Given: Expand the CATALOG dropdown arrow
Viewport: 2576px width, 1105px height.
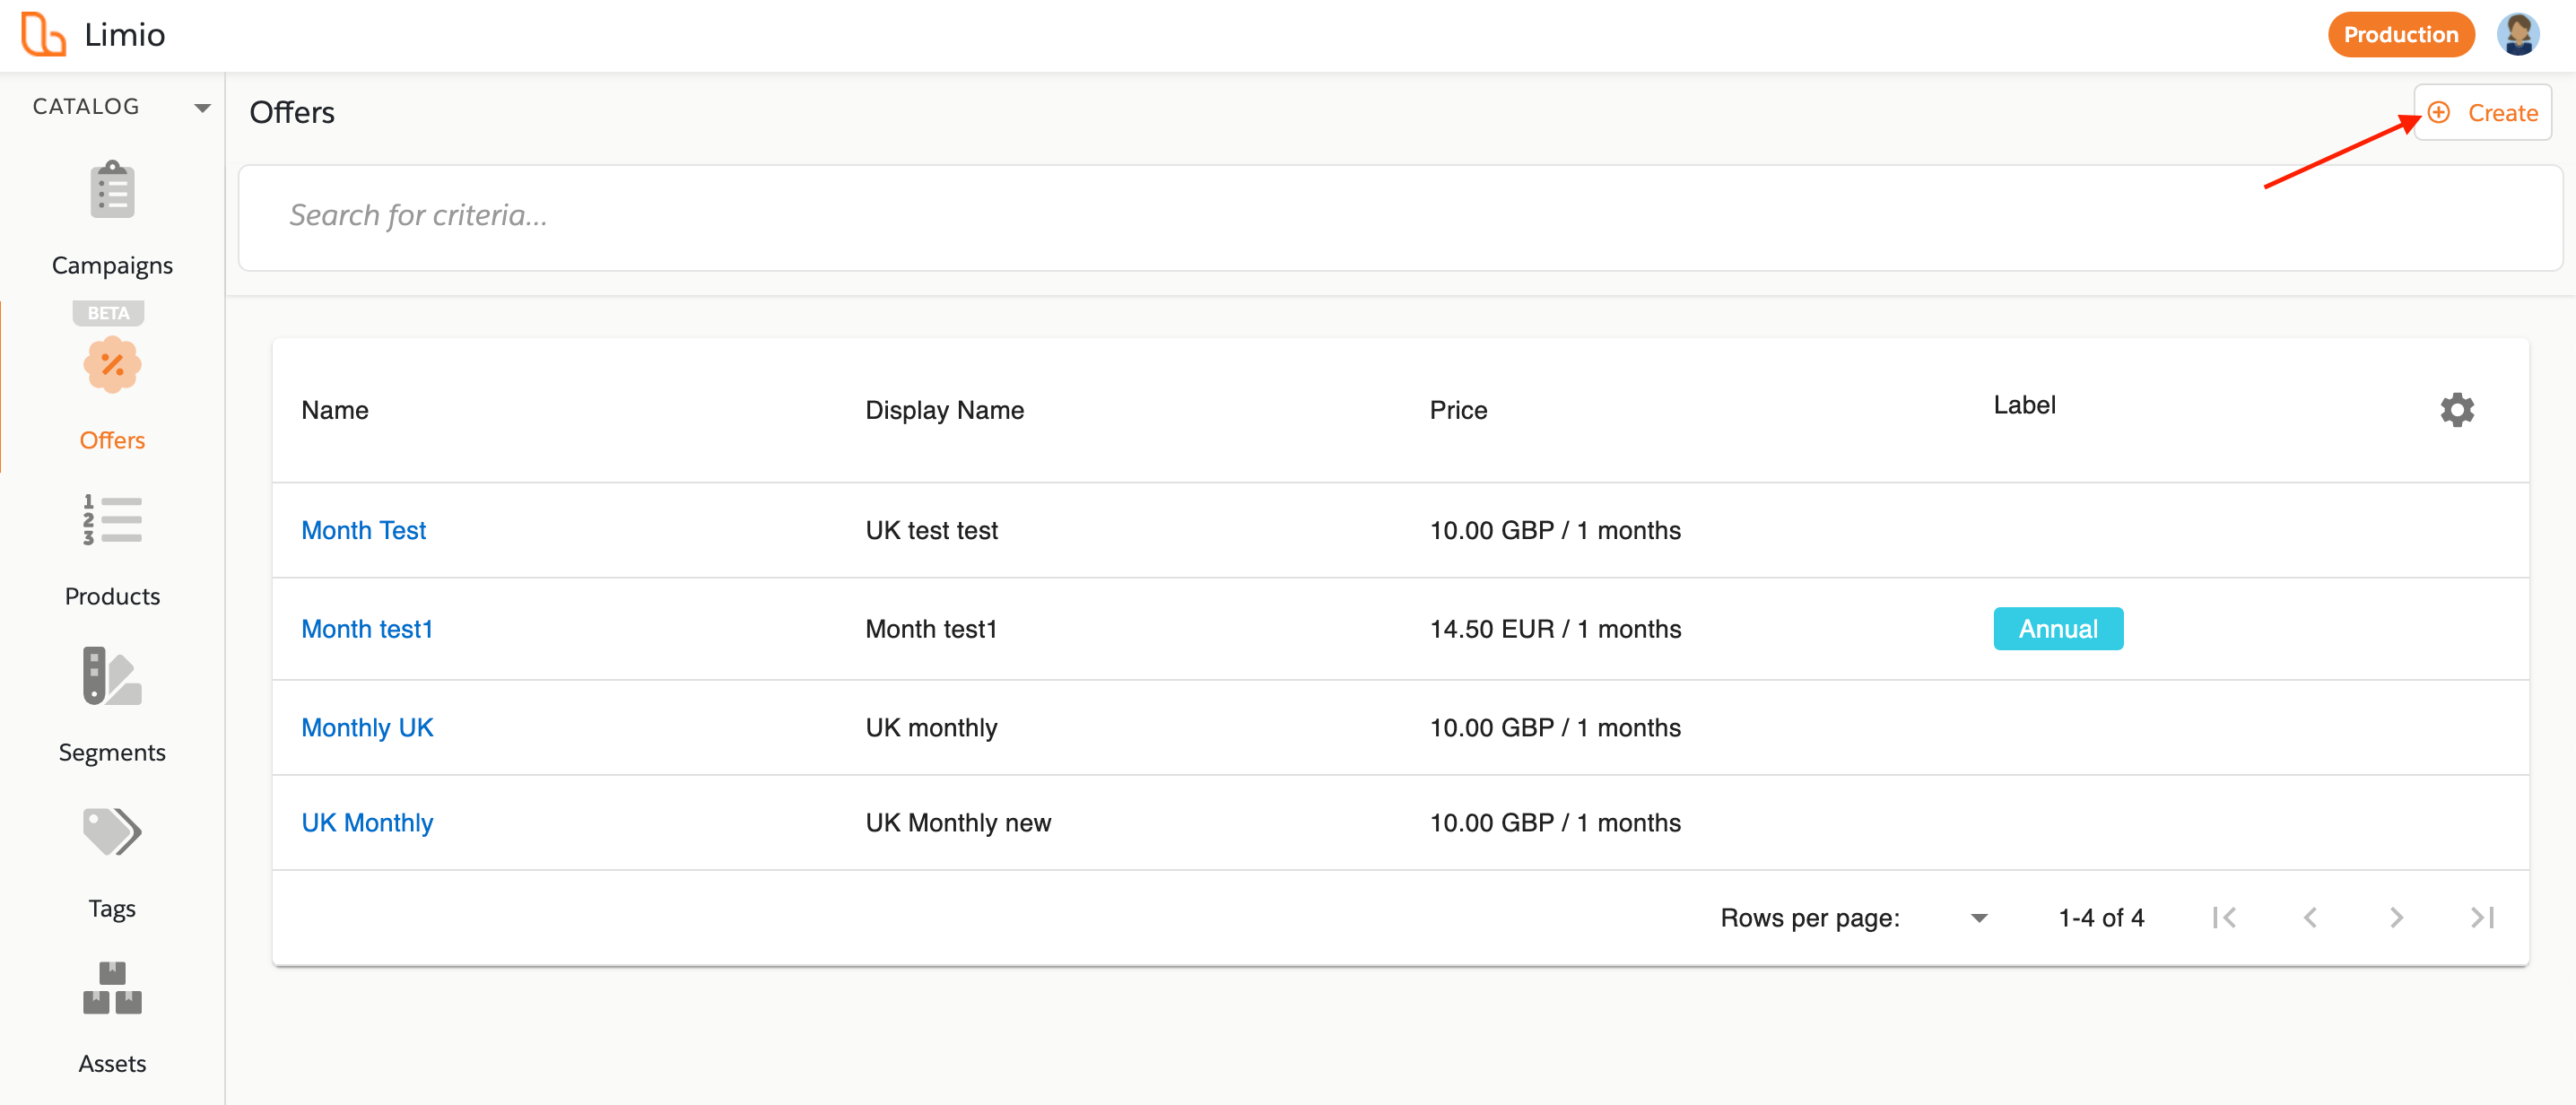Looking at the screenshot, I should 202,107.
